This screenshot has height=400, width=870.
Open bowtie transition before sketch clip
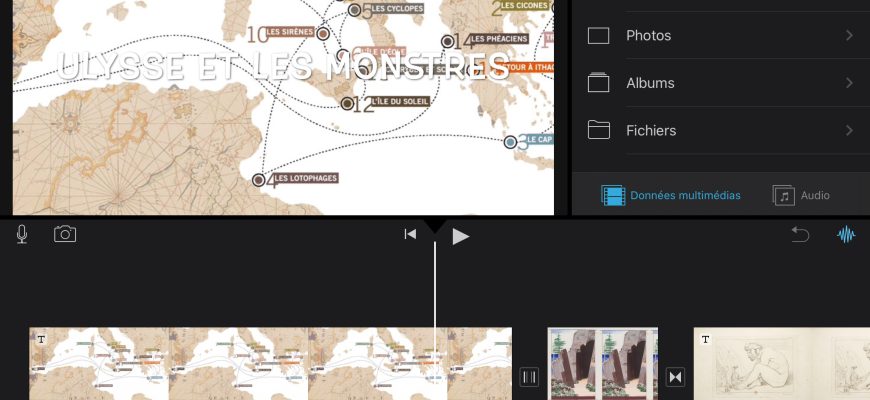(675, 377)
